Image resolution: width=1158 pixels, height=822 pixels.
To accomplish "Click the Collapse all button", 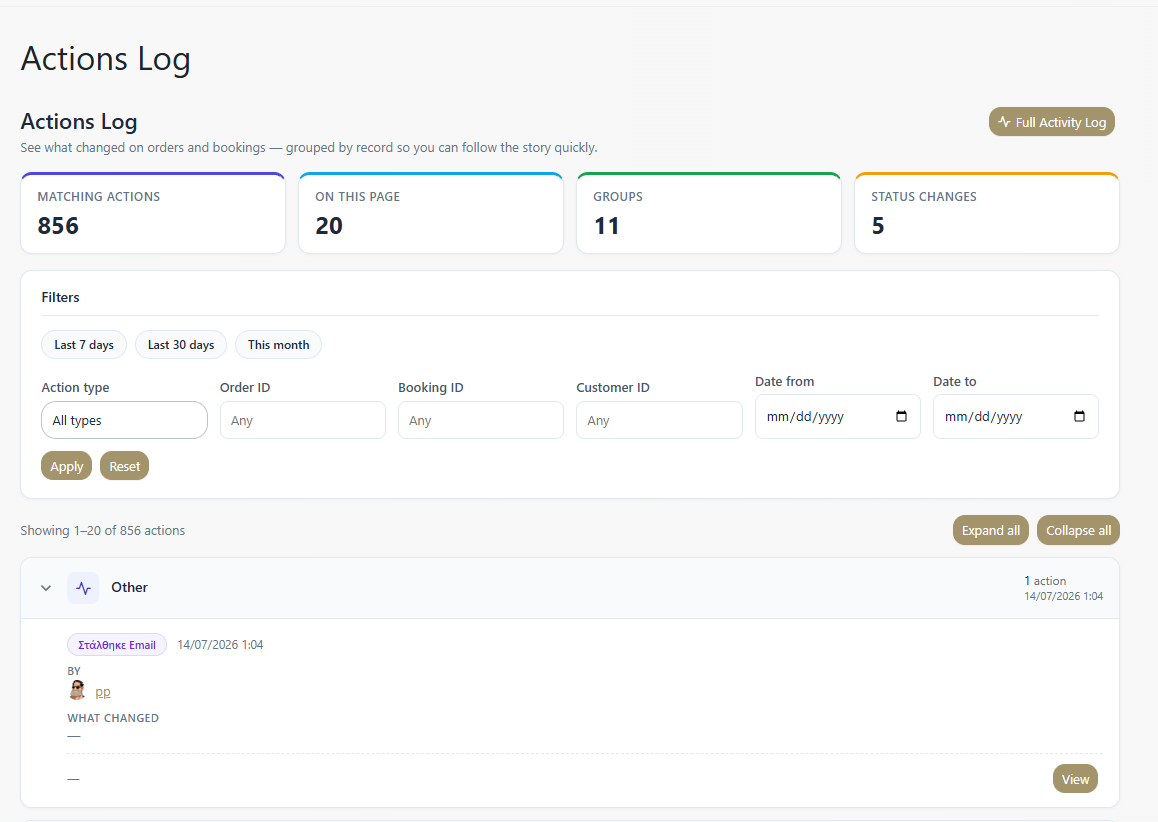I will tap(1078, 530).
